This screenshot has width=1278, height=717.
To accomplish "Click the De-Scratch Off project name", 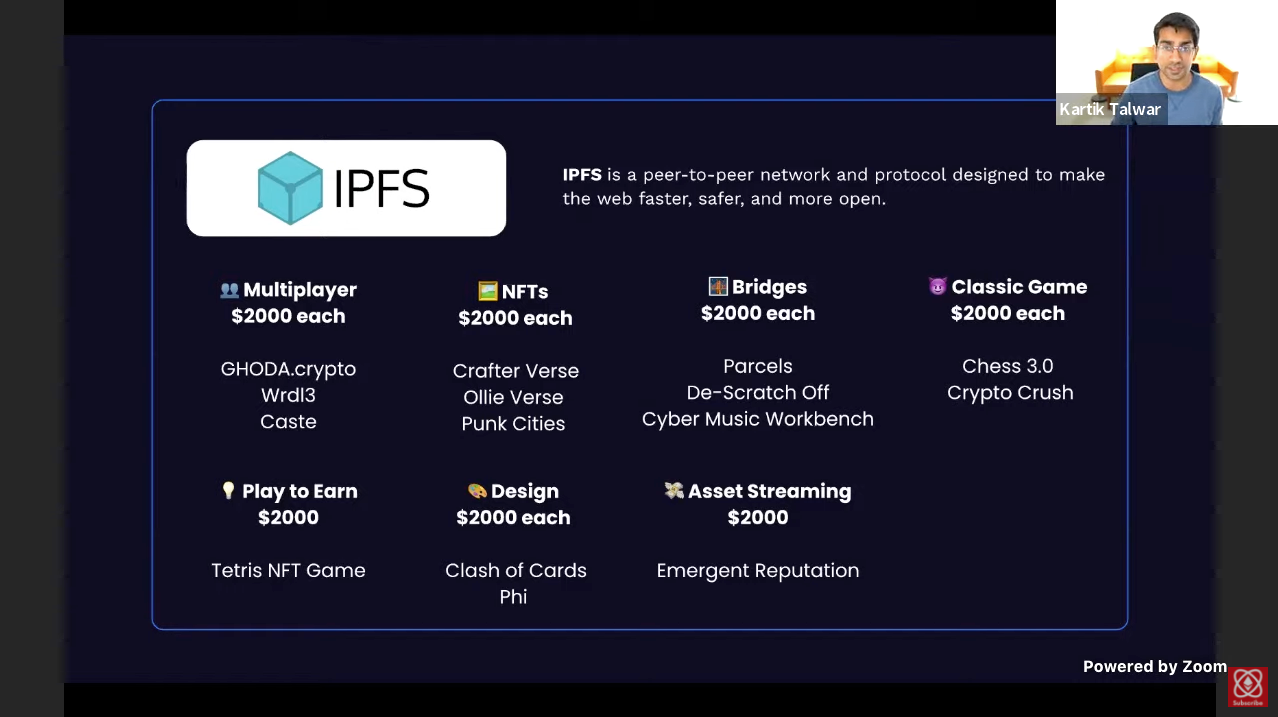I will pos(758,392).
